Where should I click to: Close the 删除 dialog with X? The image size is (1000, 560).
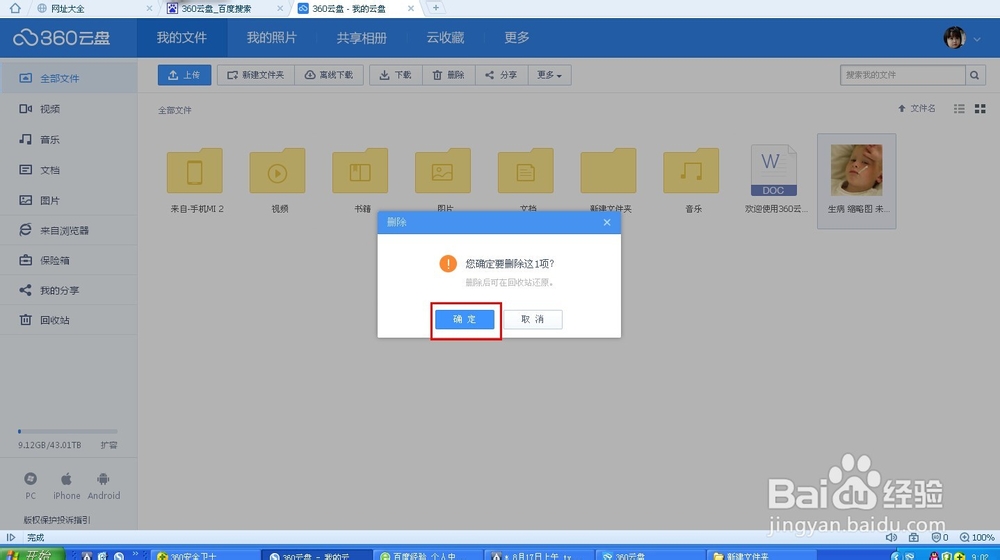607,222
